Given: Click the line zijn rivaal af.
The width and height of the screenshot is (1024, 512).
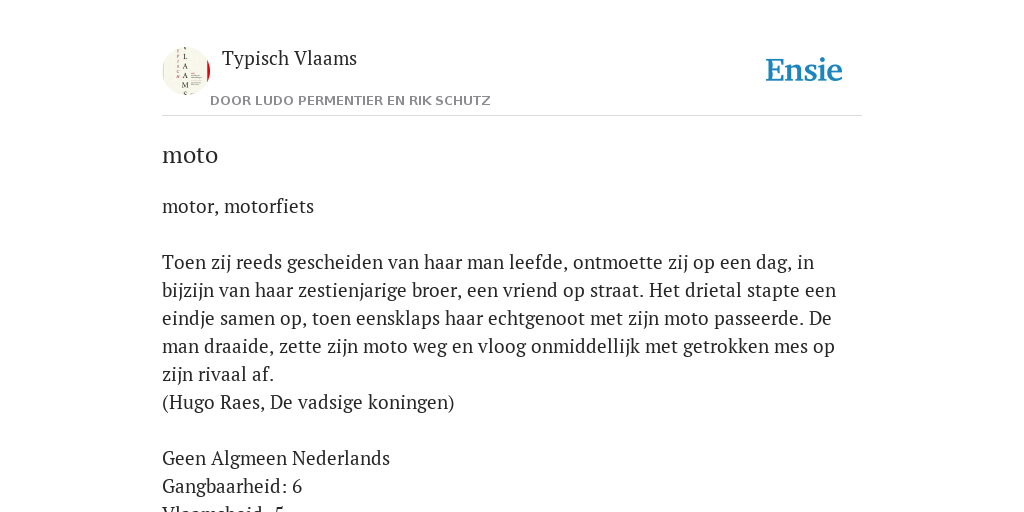Looking at the screenshot, I should (x=218, y=375).
